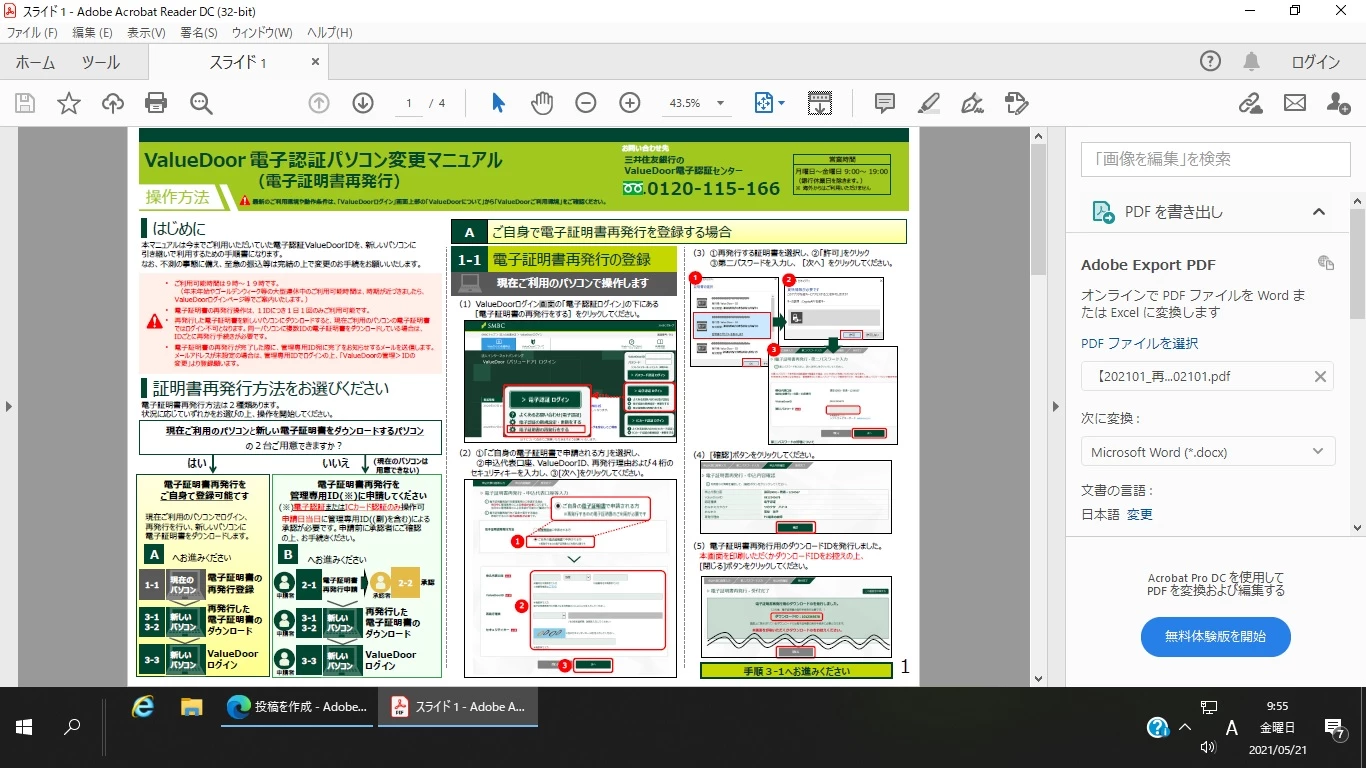Open the ウィンドウ(W) menu
Screen dimensions: 1366x768
262,33
